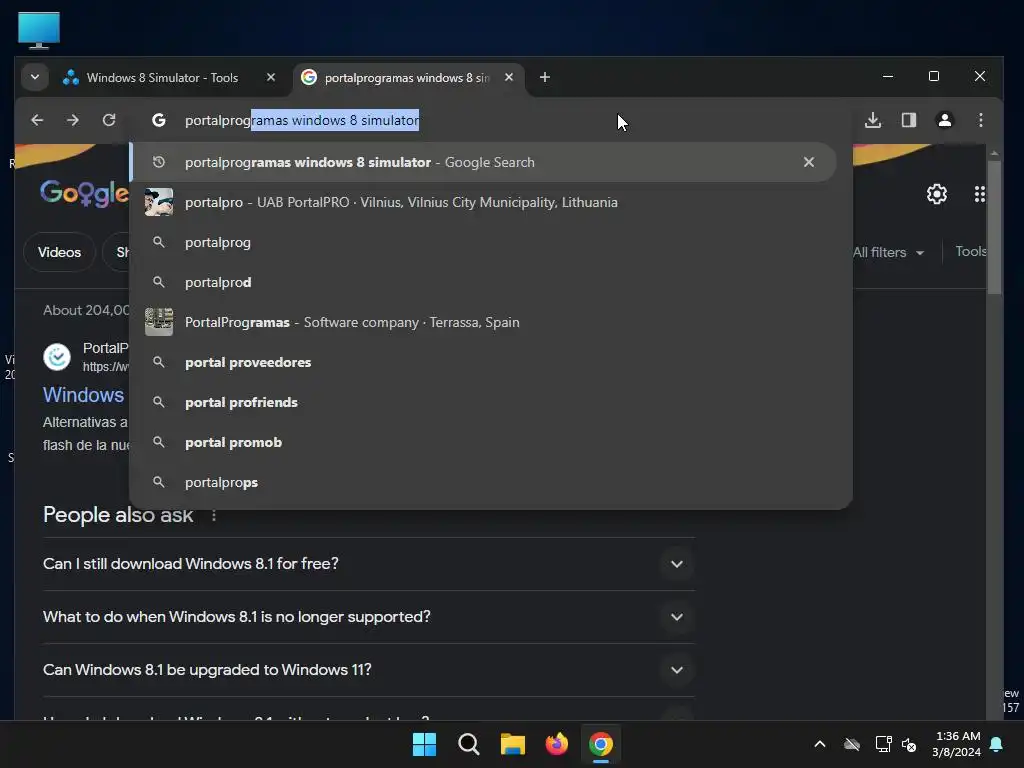The image size is (1024, 768).
Task: Open the Chrome profile avatar
Action: 944,120
